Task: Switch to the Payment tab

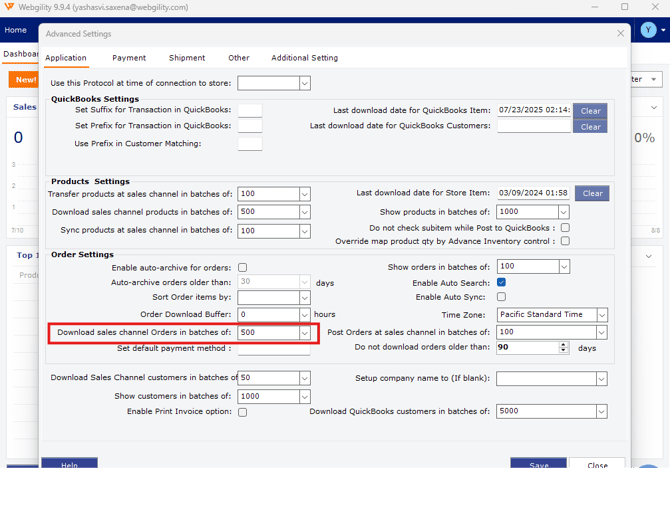Action: pyautogui.click(x=129, y=58)
